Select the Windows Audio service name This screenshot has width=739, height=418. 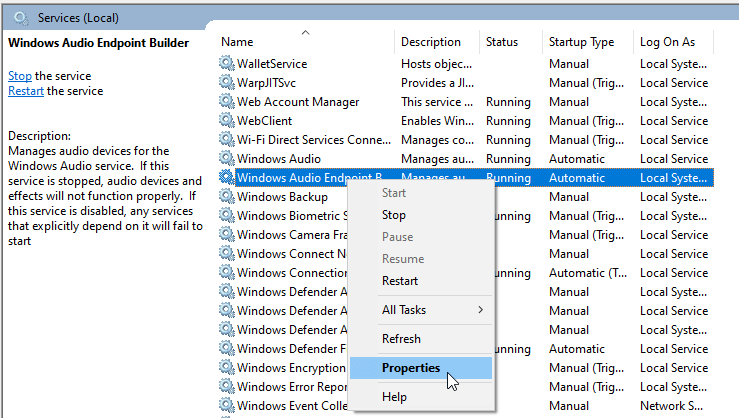(x=279, y=159)
